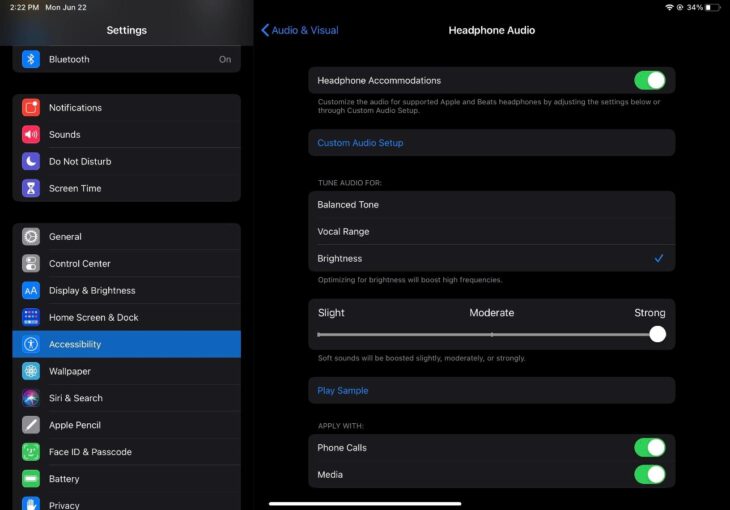Tap the Control Center icon
The image size is (730, 510).
[x=31, y=264]
